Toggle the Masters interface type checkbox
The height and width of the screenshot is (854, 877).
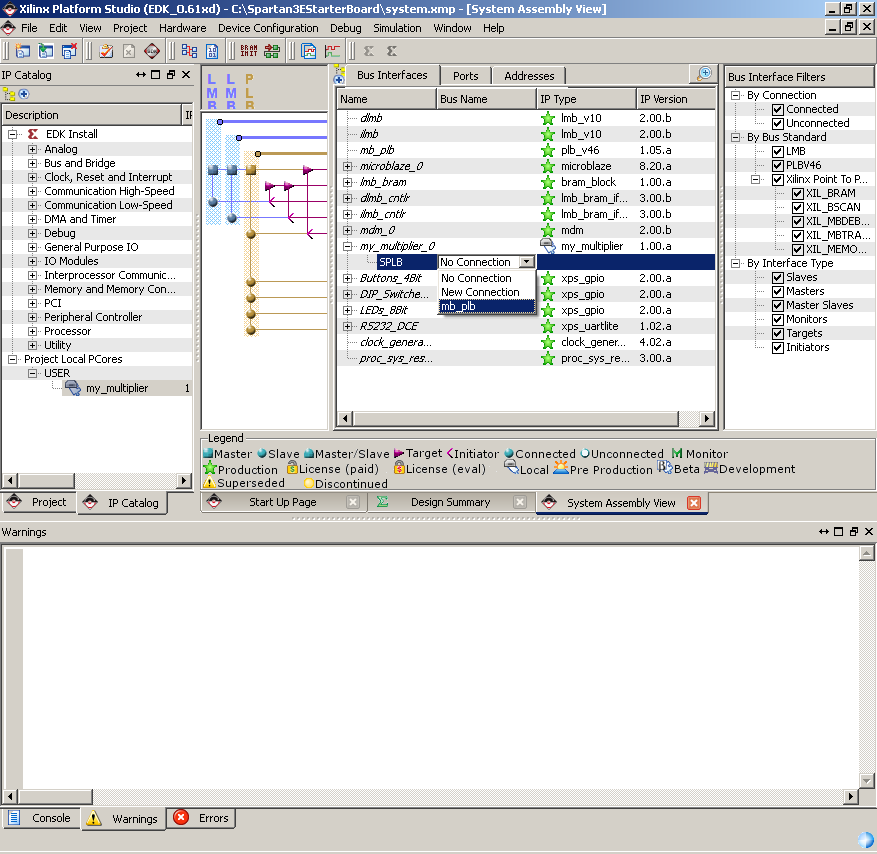coord(777,291)
